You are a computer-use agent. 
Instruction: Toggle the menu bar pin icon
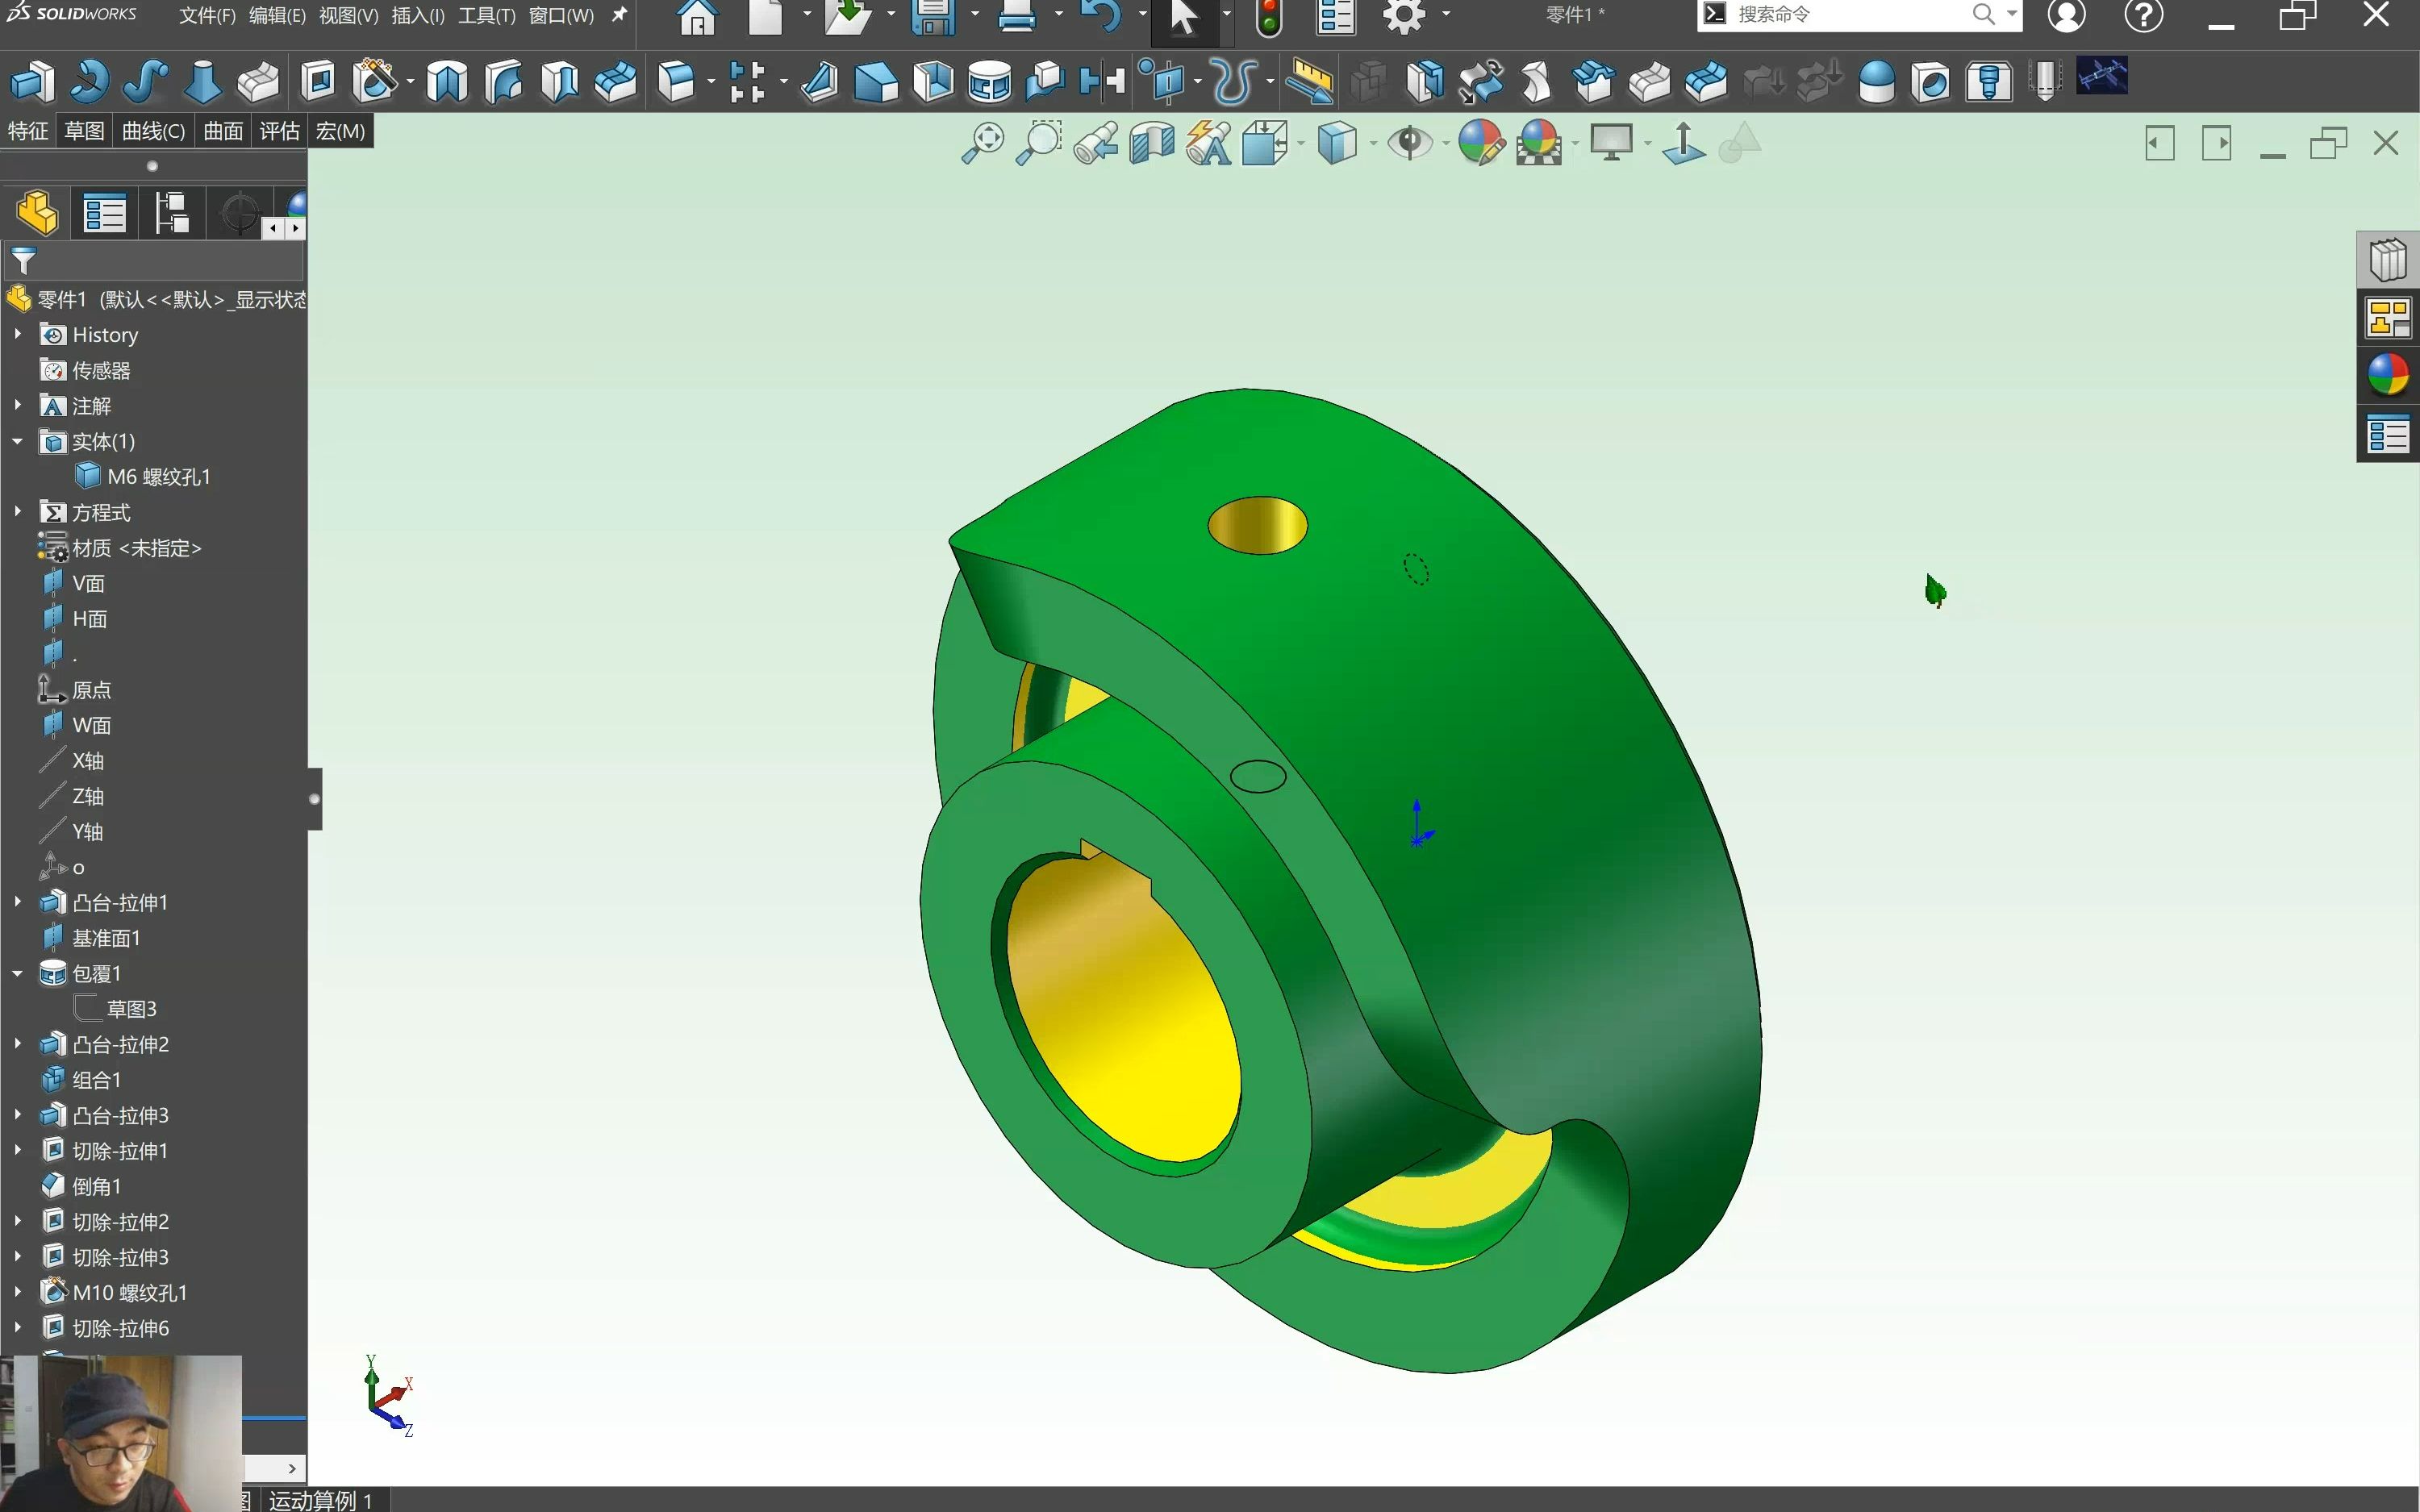coord(619,15)
